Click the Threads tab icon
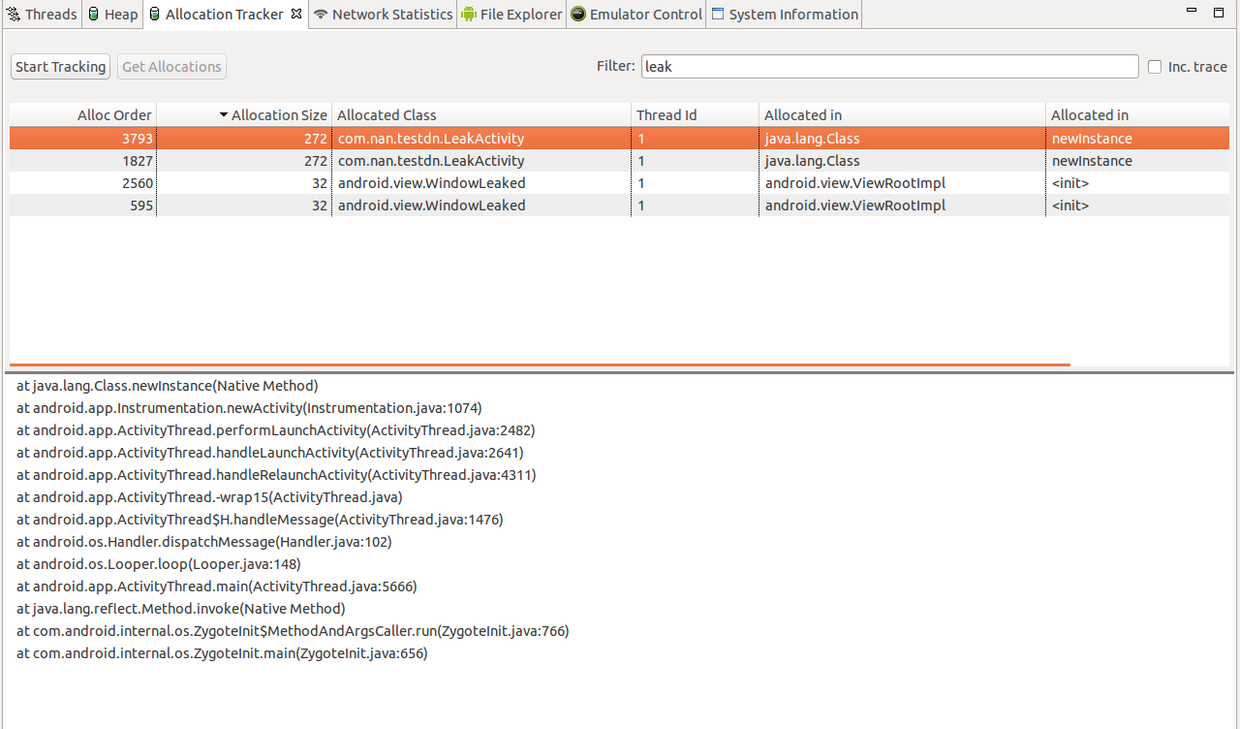The height and width of the screenshot is (729, 1240). [13, 14]
